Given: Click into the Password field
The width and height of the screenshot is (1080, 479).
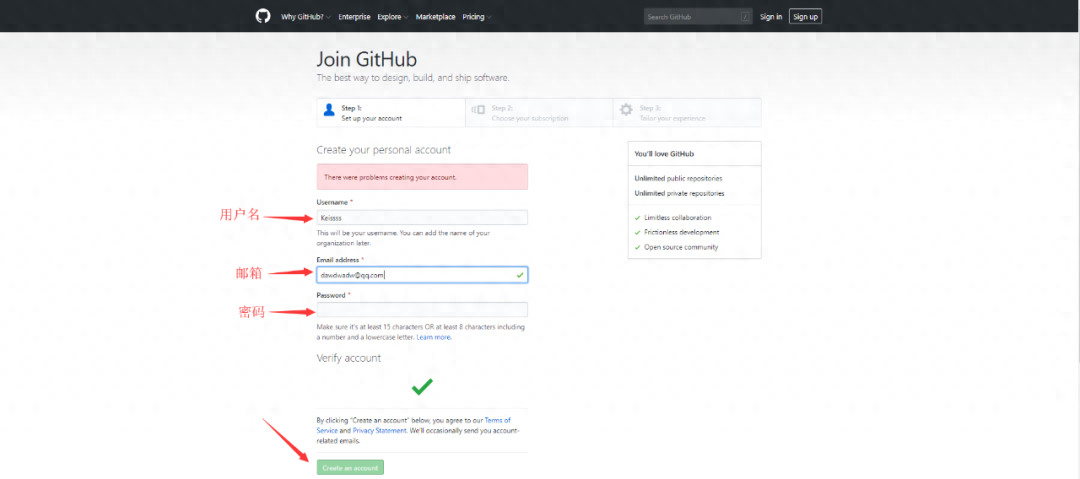Looking at the screenshot, I should 422,310.
